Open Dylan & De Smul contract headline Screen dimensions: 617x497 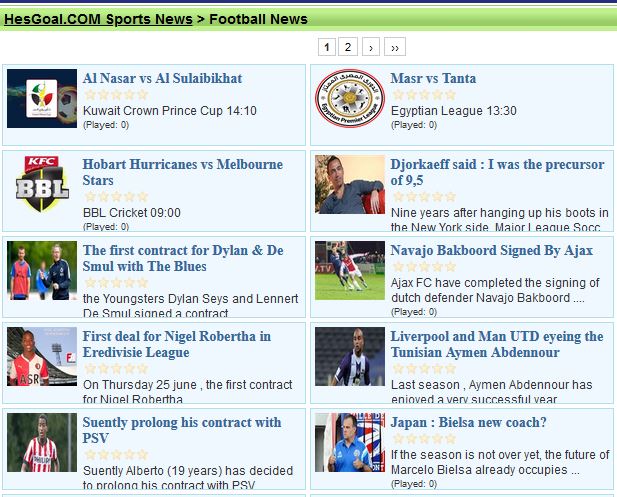coord(183,258)
